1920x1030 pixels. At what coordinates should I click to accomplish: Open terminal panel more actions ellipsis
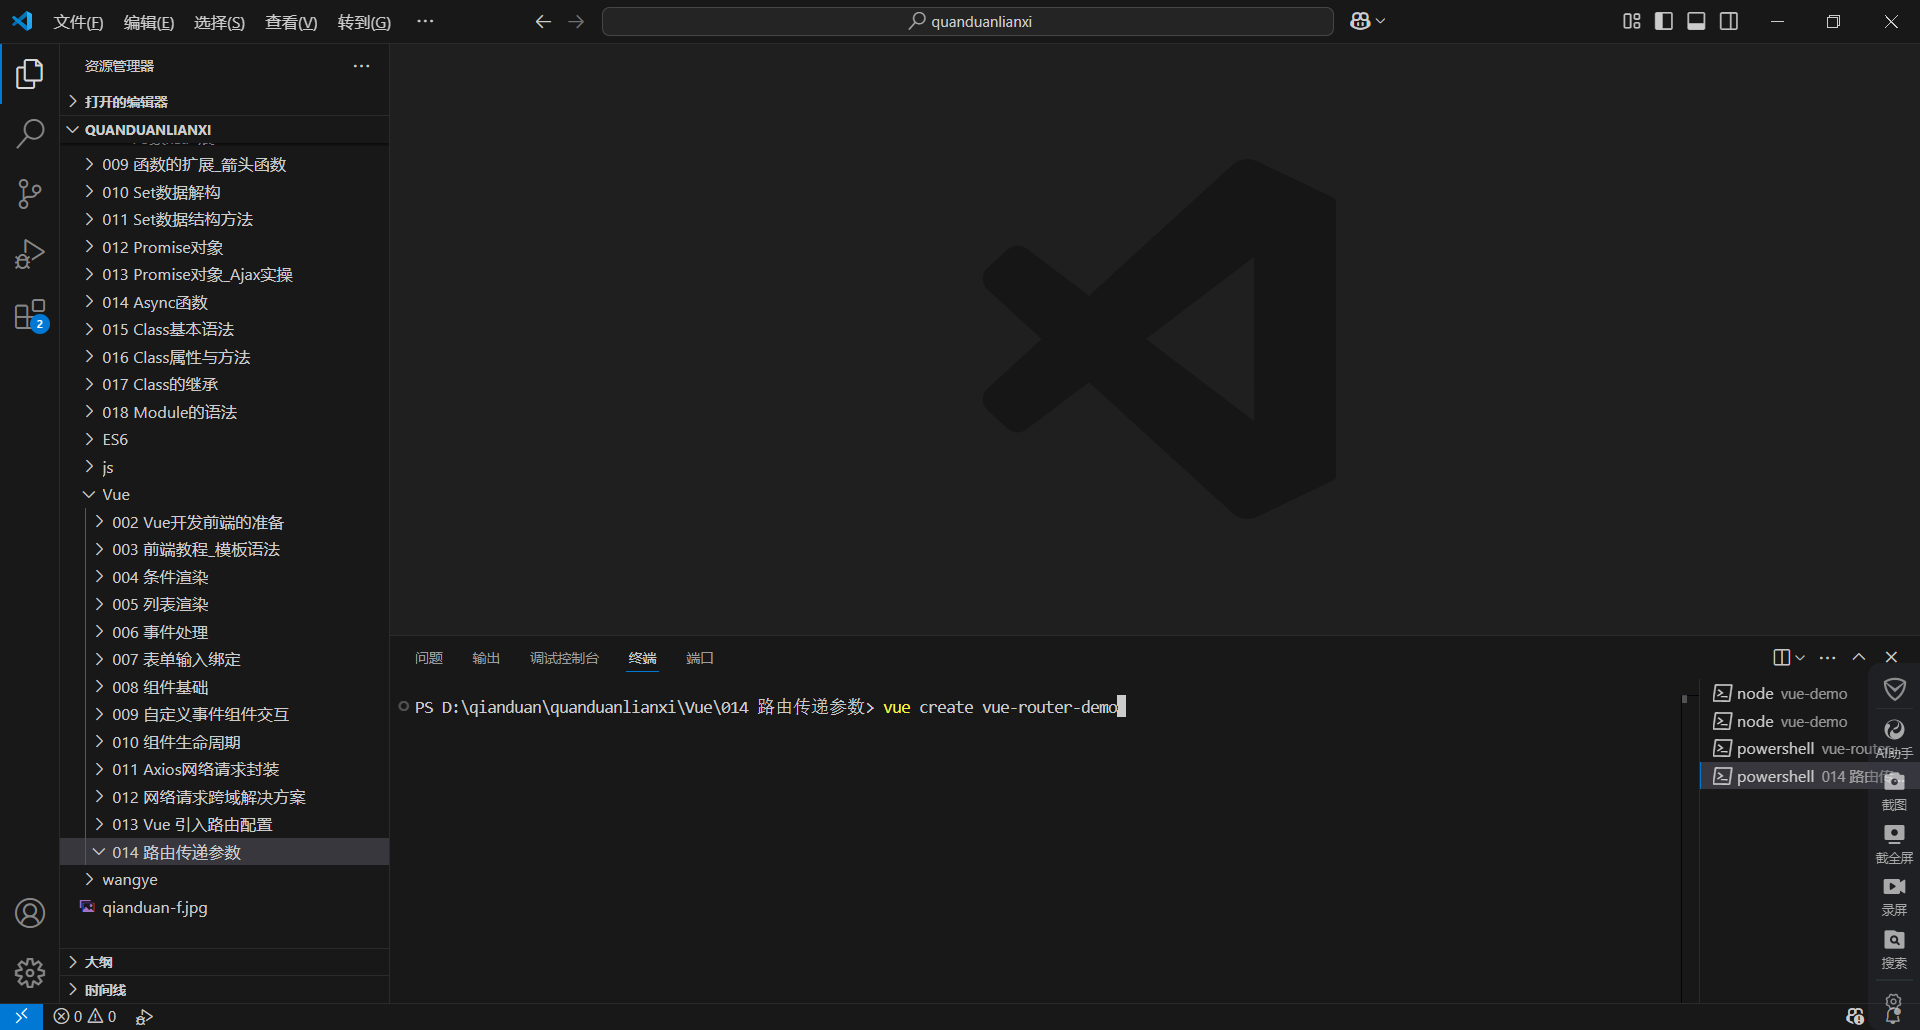pyautogui.click(x=1828, y=657)
